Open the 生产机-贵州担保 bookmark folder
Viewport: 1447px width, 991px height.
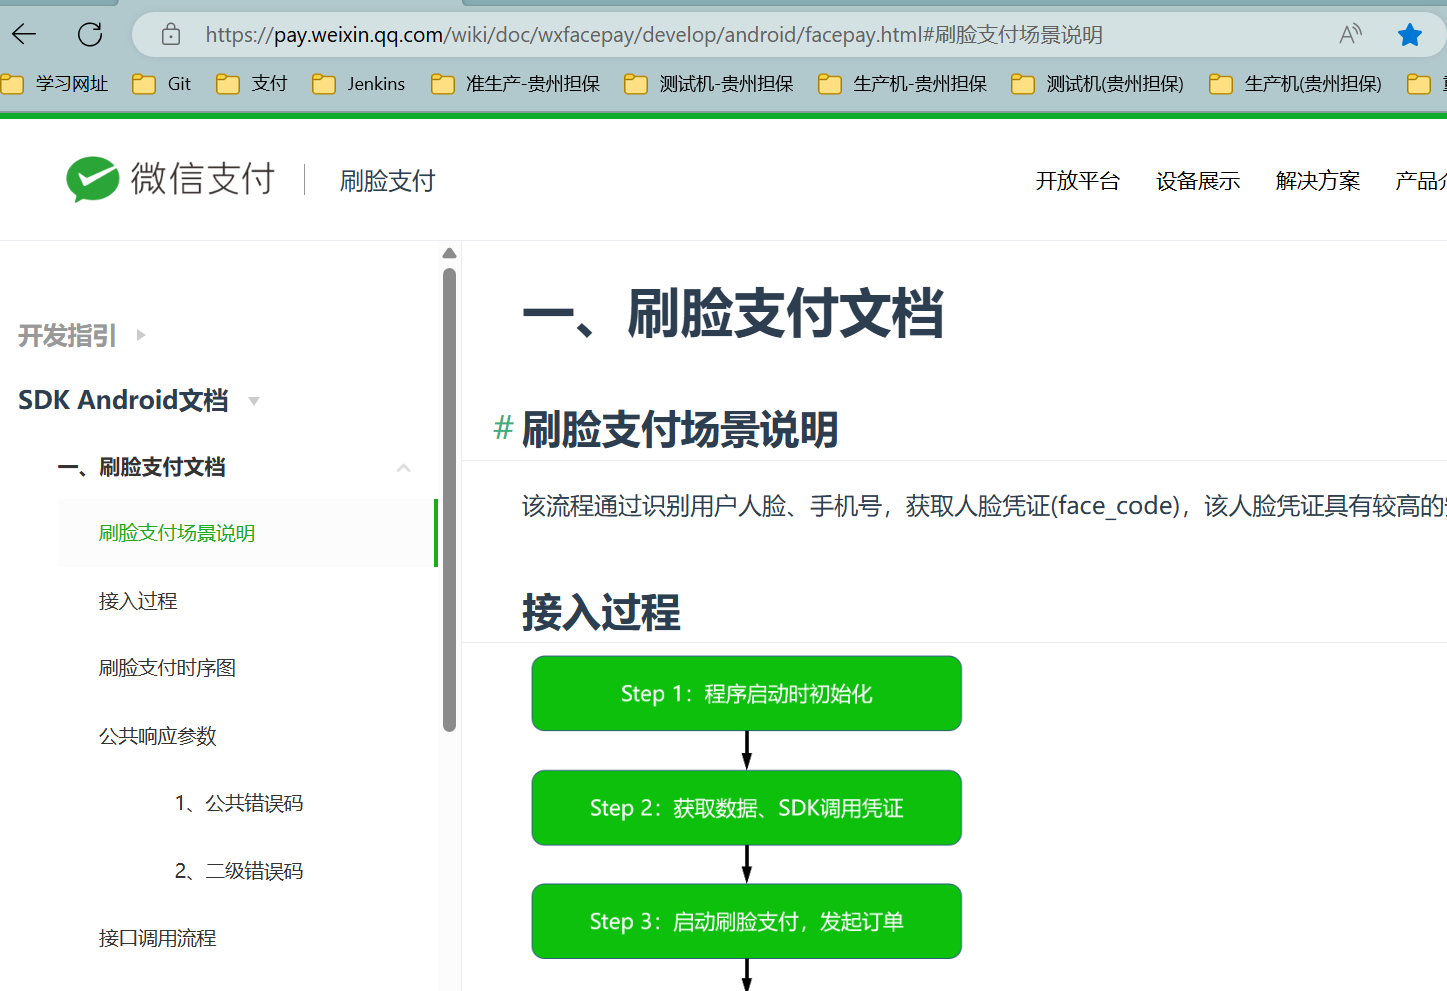(x=903, y=84)
